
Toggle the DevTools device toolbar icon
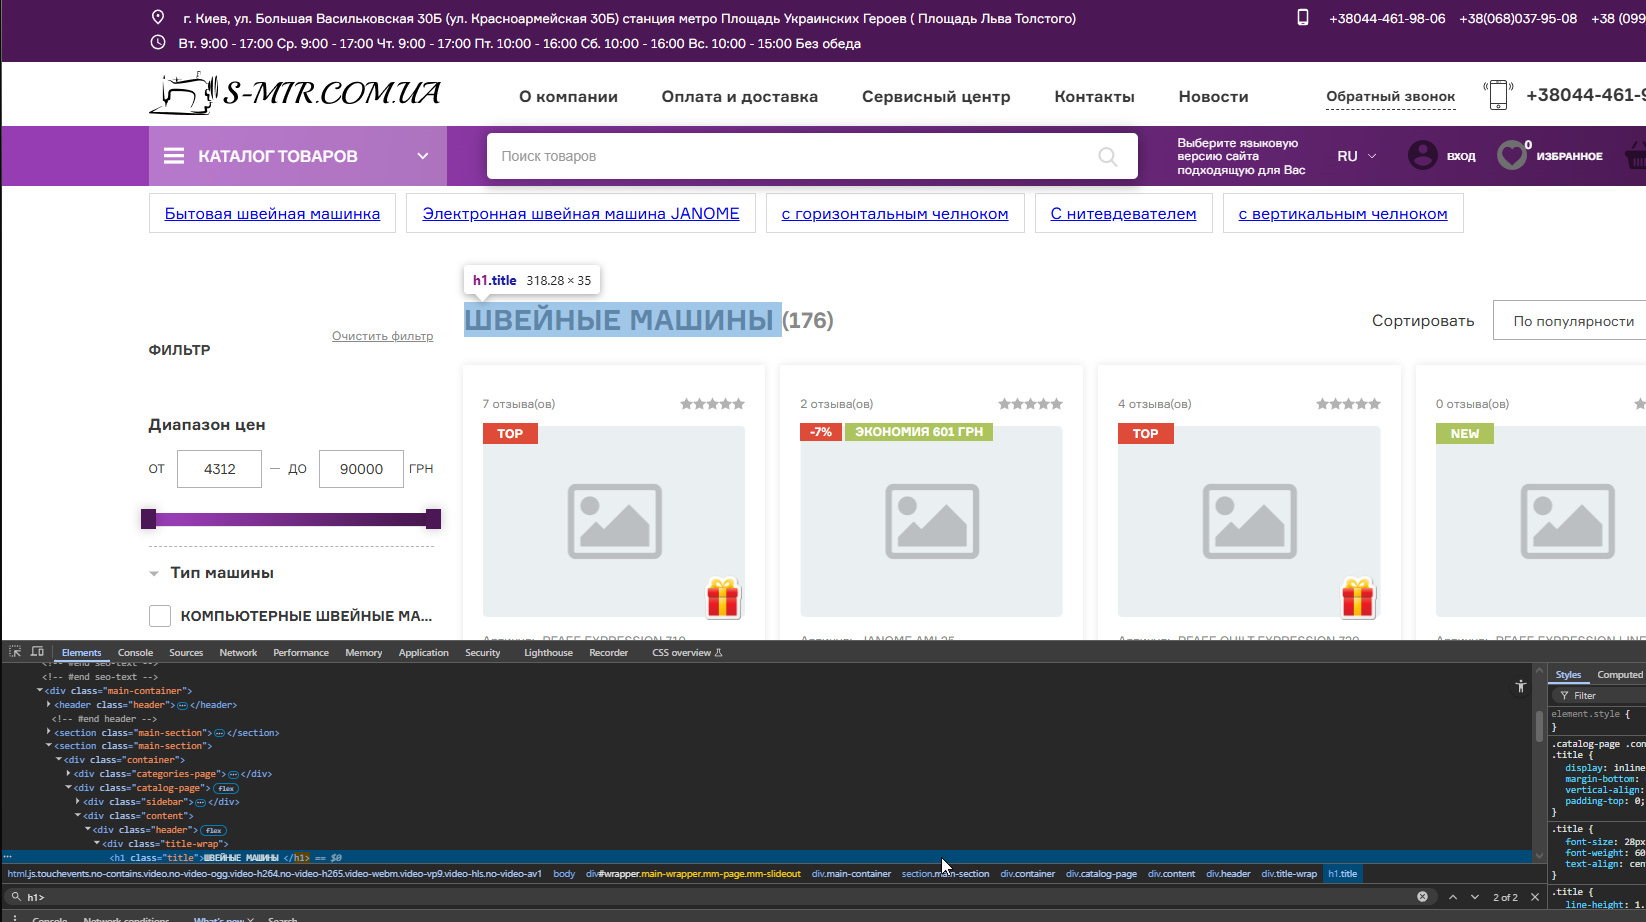pos(38,652)
